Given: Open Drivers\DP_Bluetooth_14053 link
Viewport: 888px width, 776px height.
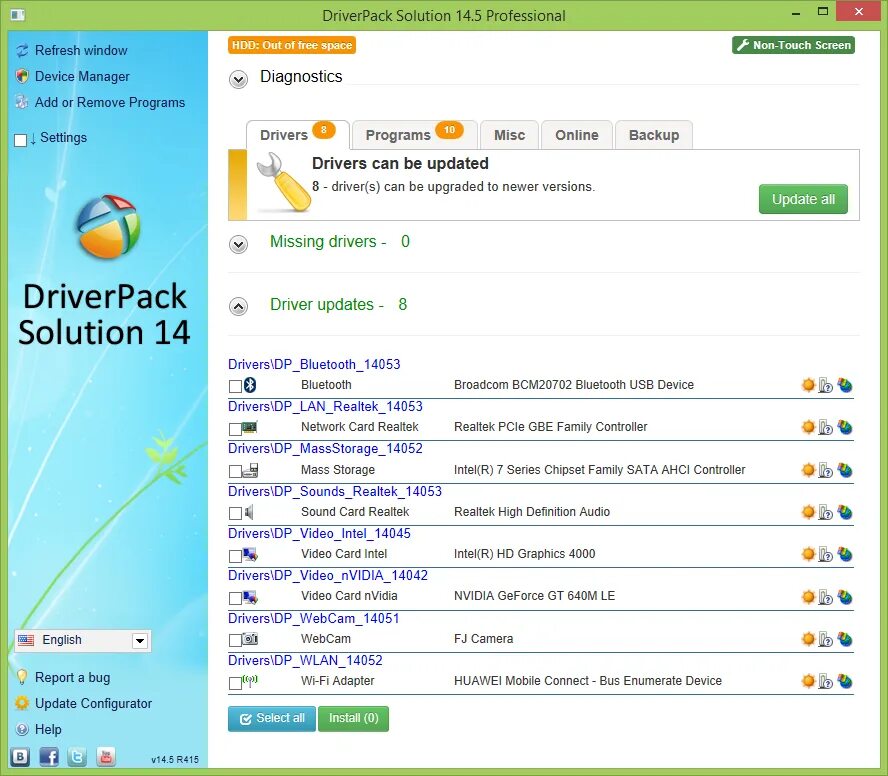Looking at the screenshot, I should click(314, 364).
